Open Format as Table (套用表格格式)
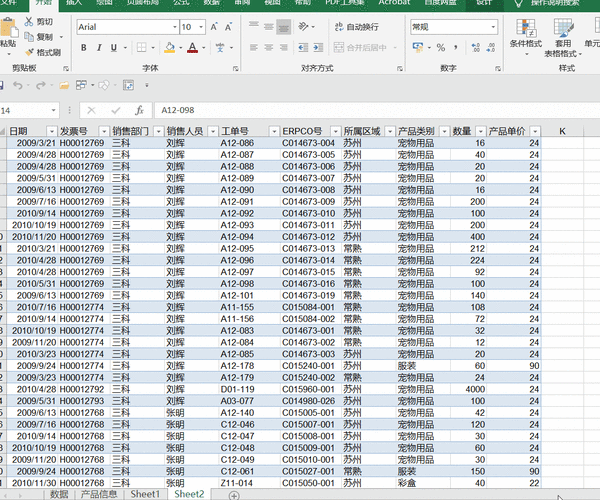The width and height of the screenshot is (600, 500). point(563,37)
